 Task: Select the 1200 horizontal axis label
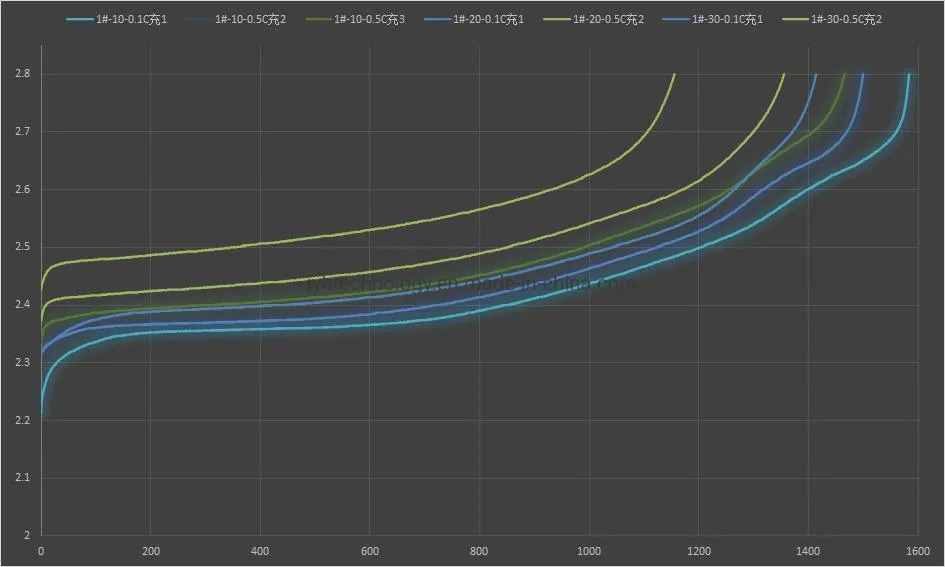coord(698,551)
